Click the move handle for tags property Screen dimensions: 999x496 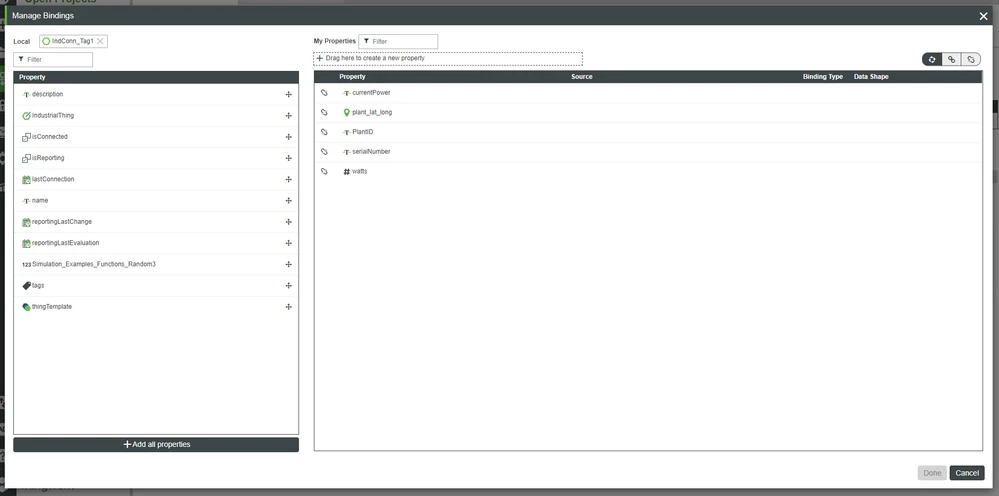click(x=289, y=286)
